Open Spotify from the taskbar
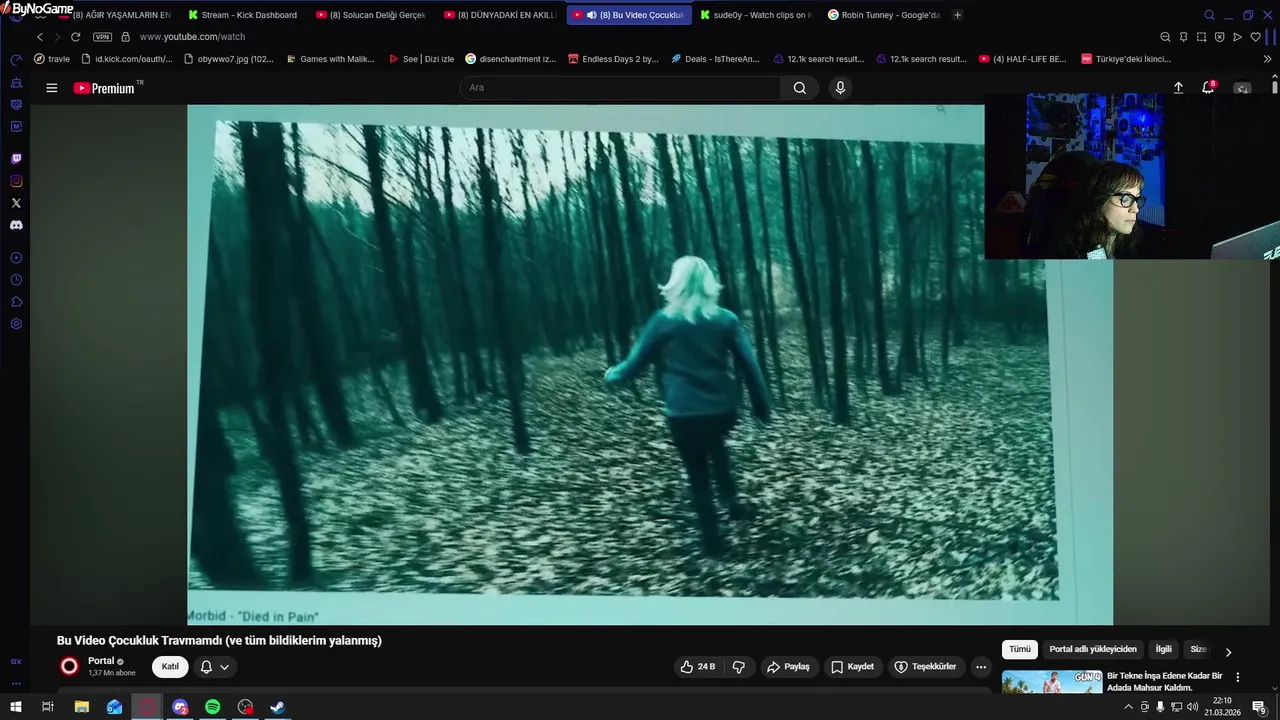Image resolution: width=1280 pixels, height=720 pixels. coord(212,707)
